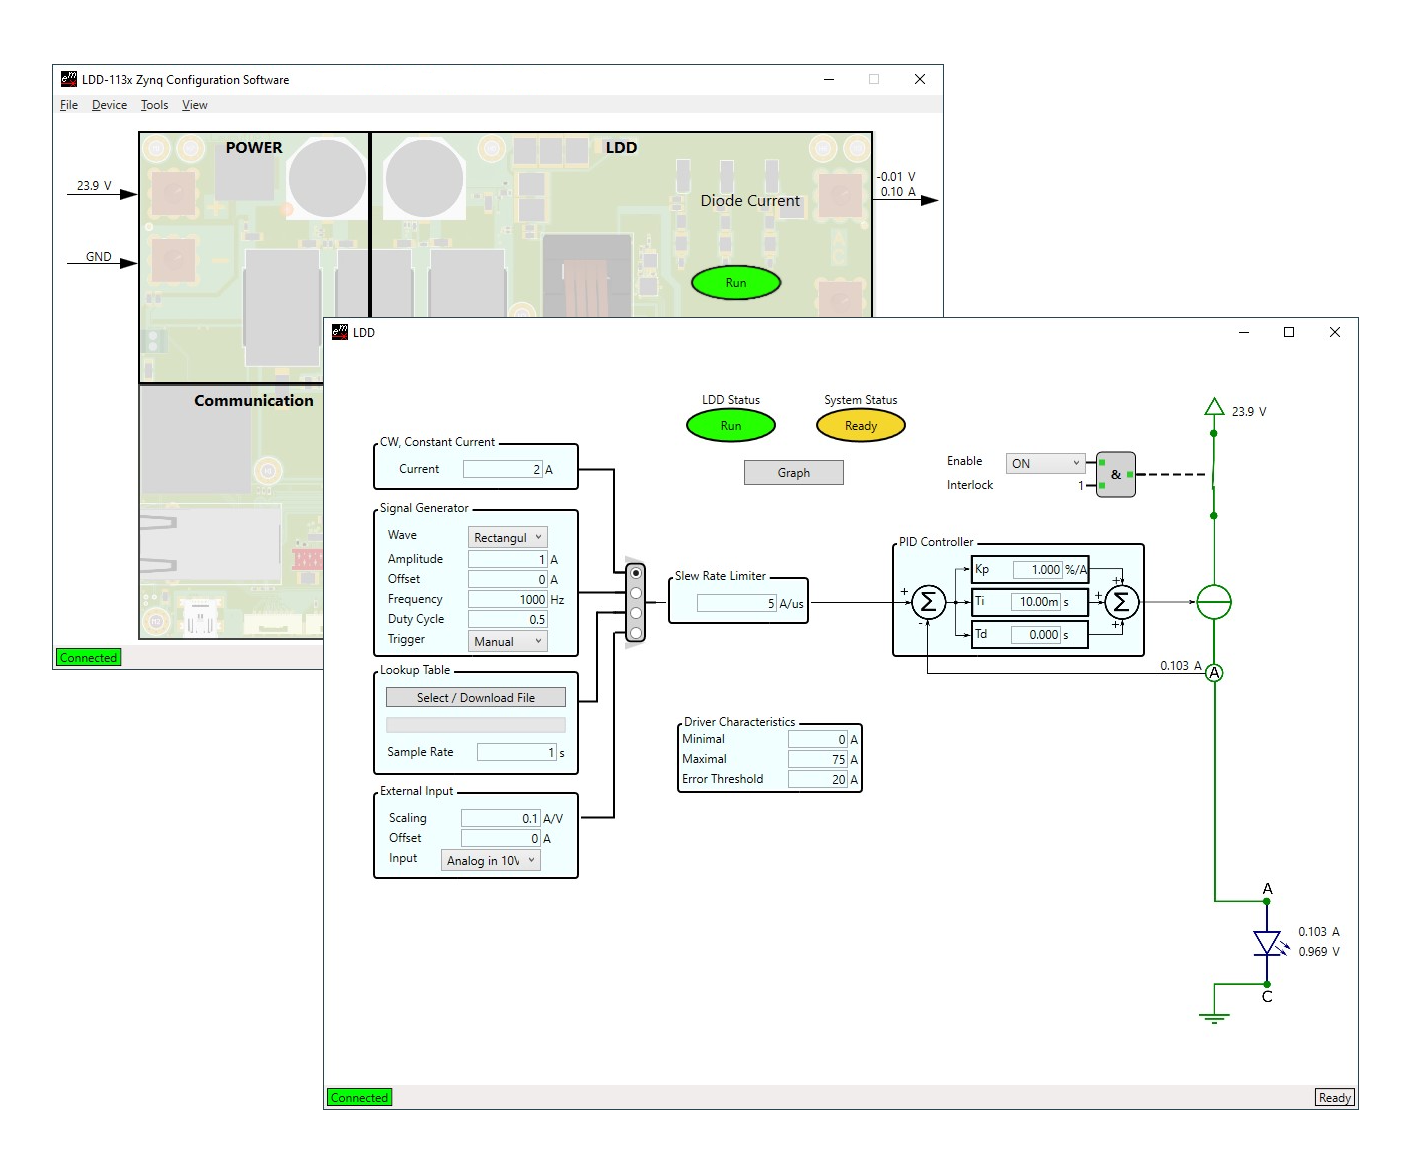Click the current source circle symbol
This screenshot has width=1409, height=1159.
[x=1214, y=602]
